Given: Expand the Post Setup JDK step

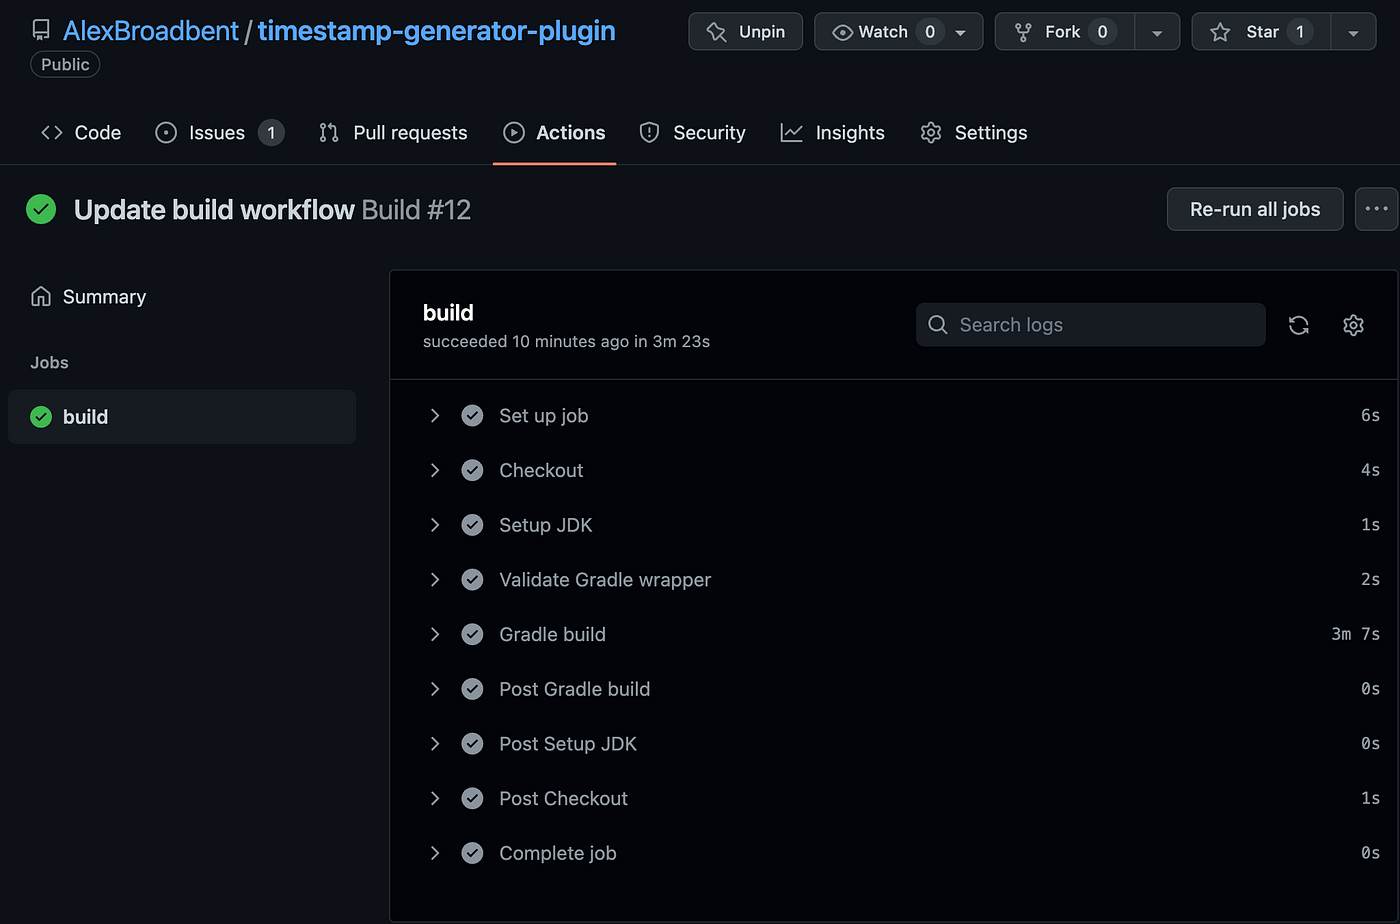Looking at the screenshot, I should [x=435, y=744].
